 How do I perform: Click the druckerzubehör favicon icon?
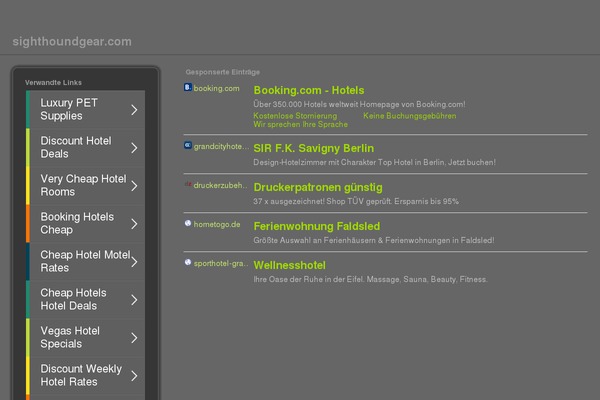pos(188,184)
